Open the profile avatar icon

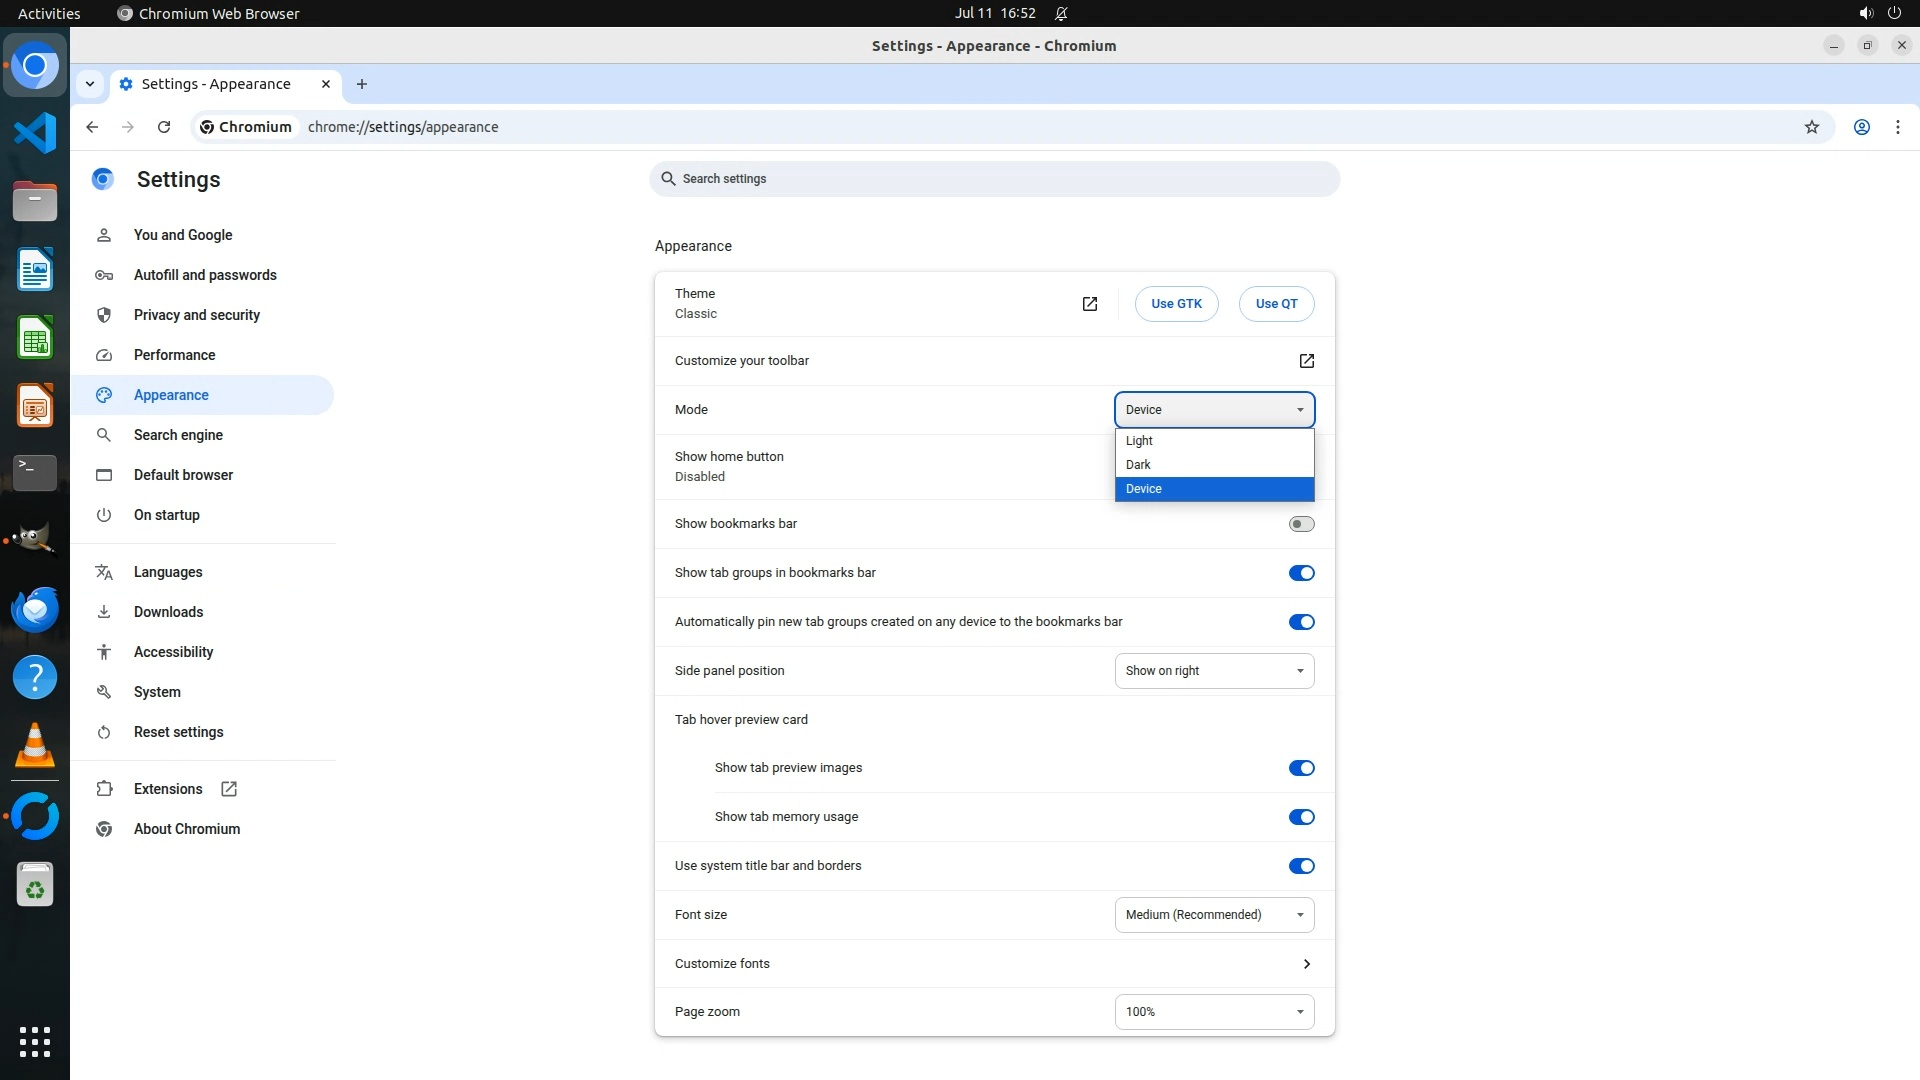(1861, 127)
